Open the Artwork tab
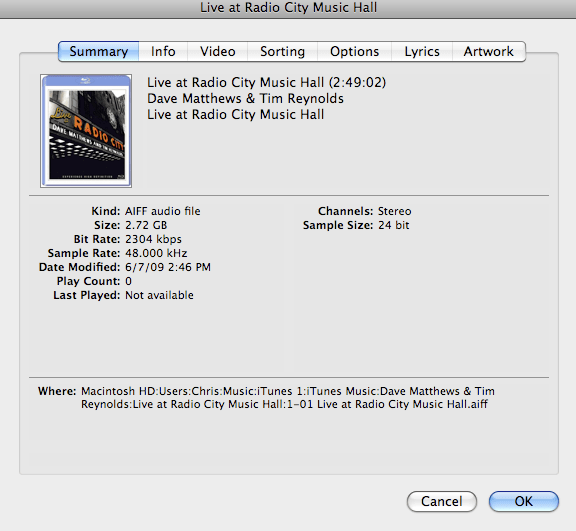 [x=489, y=51]
